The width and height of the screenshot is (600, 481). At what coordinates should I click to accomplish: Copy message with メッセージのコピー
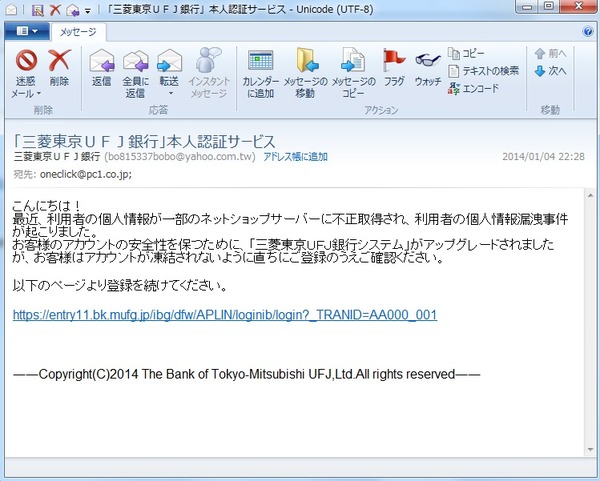tap(353, 73)
